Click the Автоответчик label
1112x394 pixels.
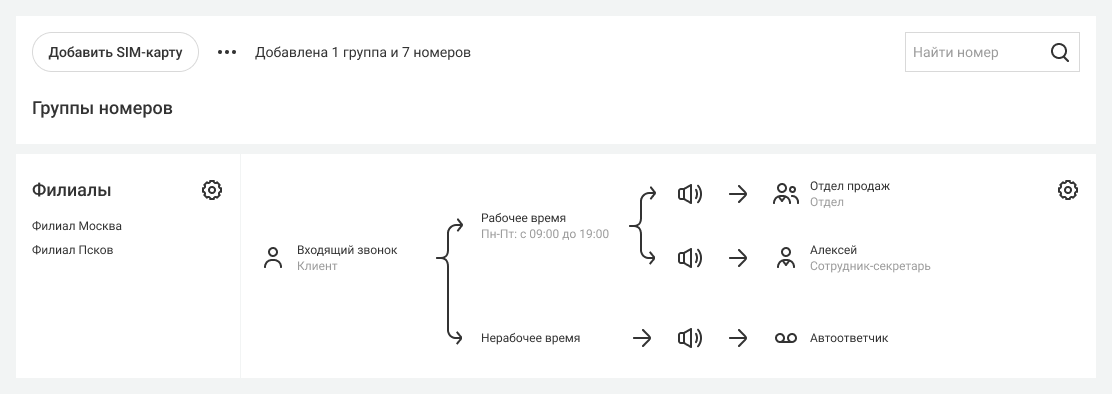pos(849,338)
